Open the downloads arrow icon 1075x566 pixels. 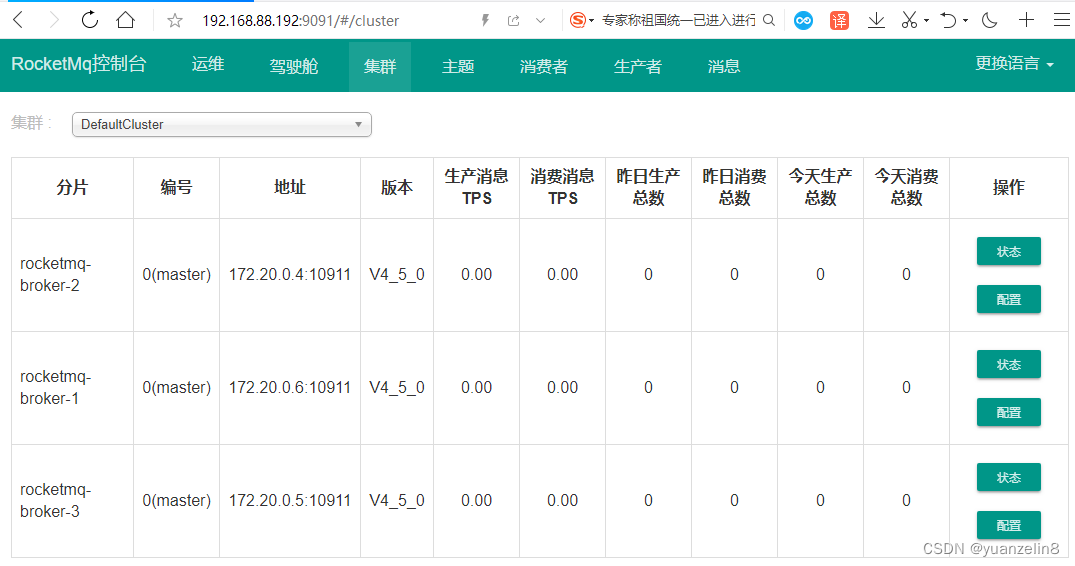pyautogui.click(x=876, y=20)
